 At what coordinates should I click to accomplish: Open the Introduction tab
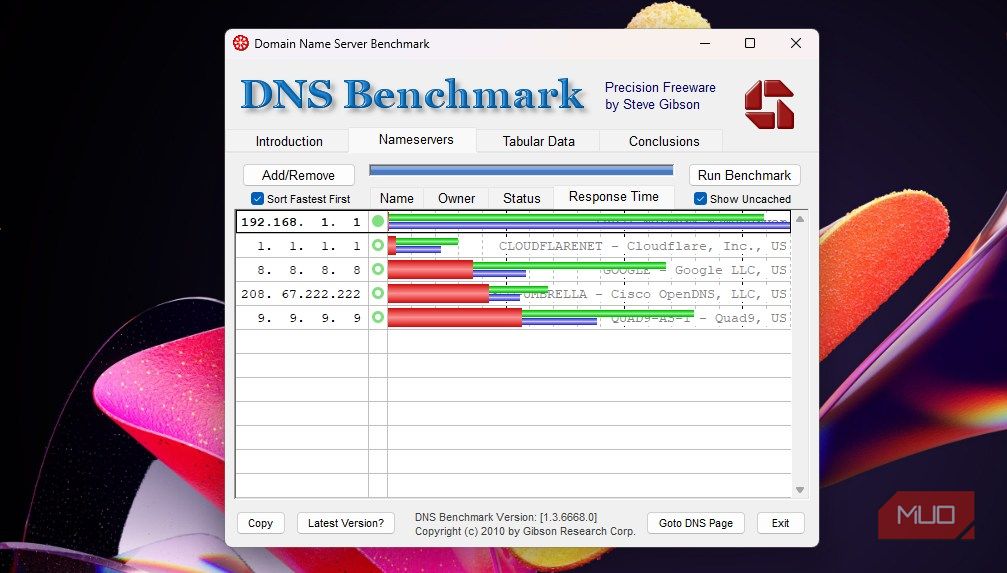pos(289,141)
